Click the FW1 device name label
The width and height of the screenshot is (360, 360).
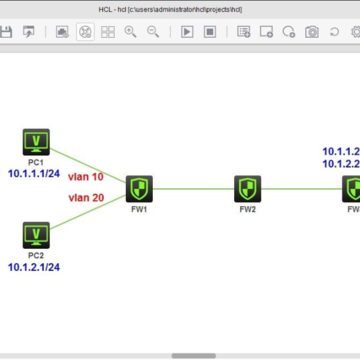pyautogui.click(x=139, y=209)
